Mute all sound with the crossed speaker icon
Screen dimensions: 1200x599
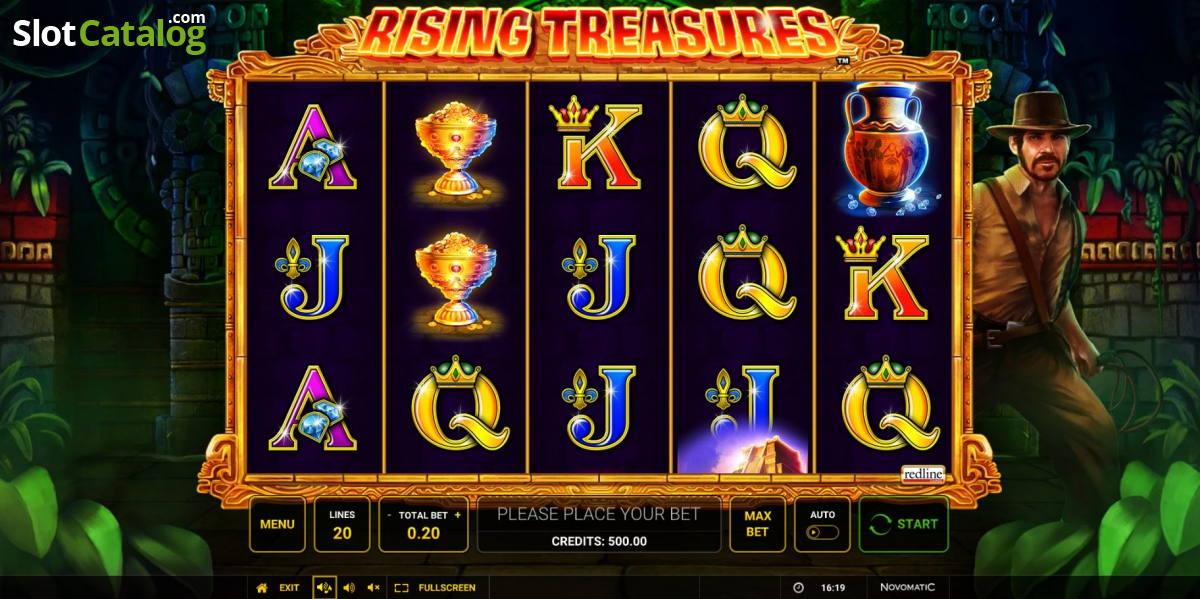pyautogui.click(x=373, y=588)
